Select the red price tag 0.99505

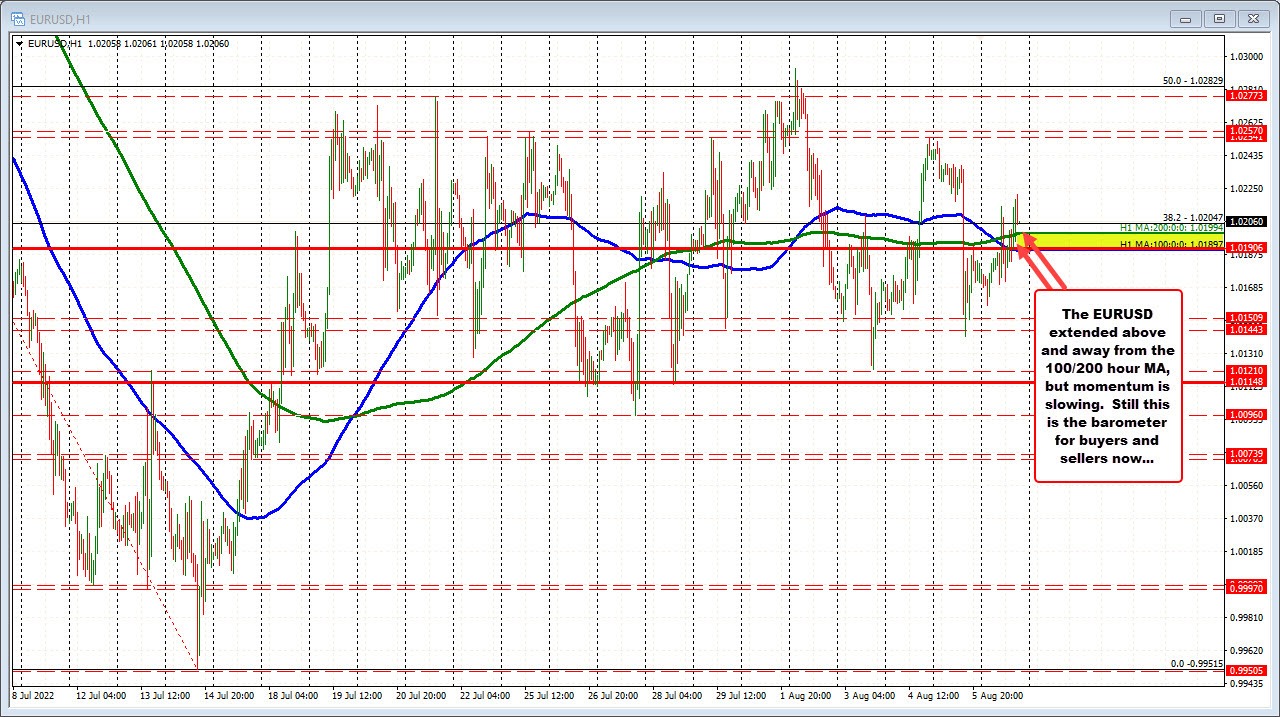pyautogui.click(x=1246, y=671)
